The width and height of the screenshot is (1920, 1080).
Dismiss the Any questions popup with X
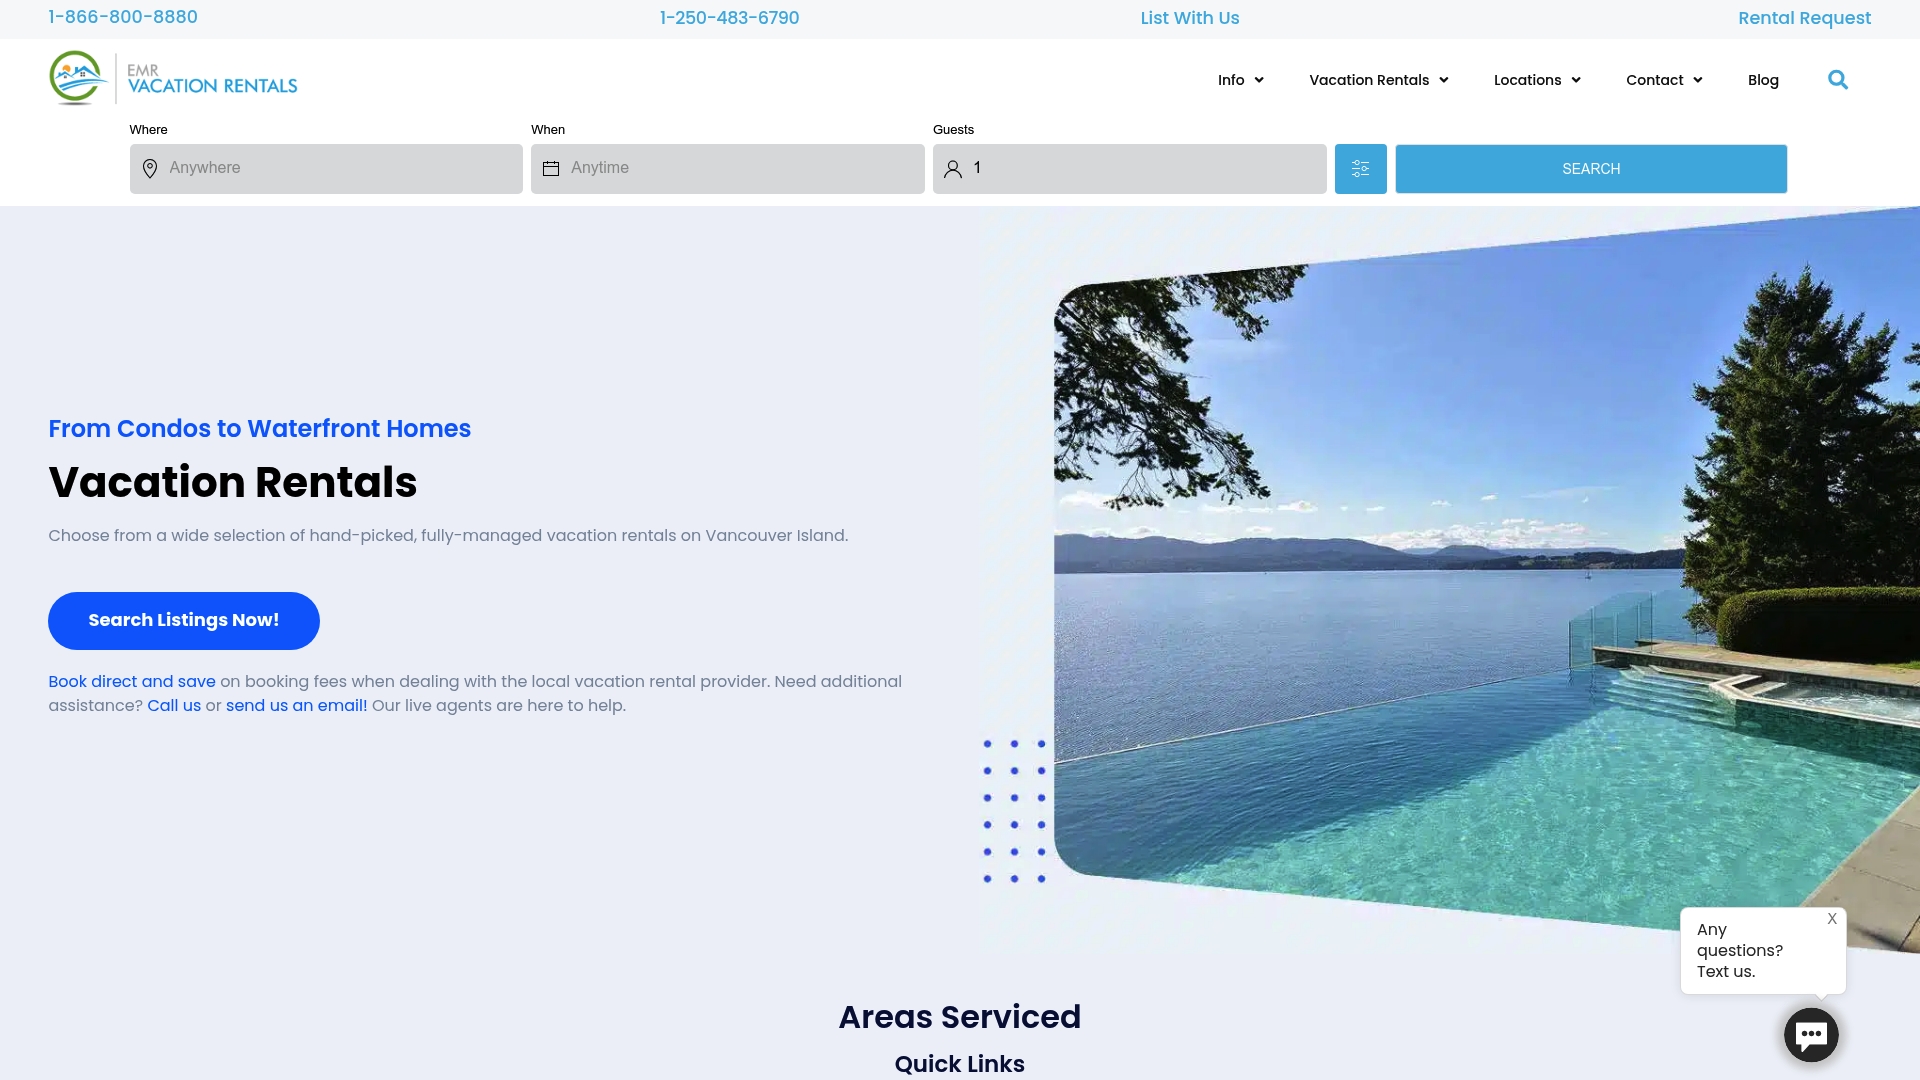coord(1833,918)
